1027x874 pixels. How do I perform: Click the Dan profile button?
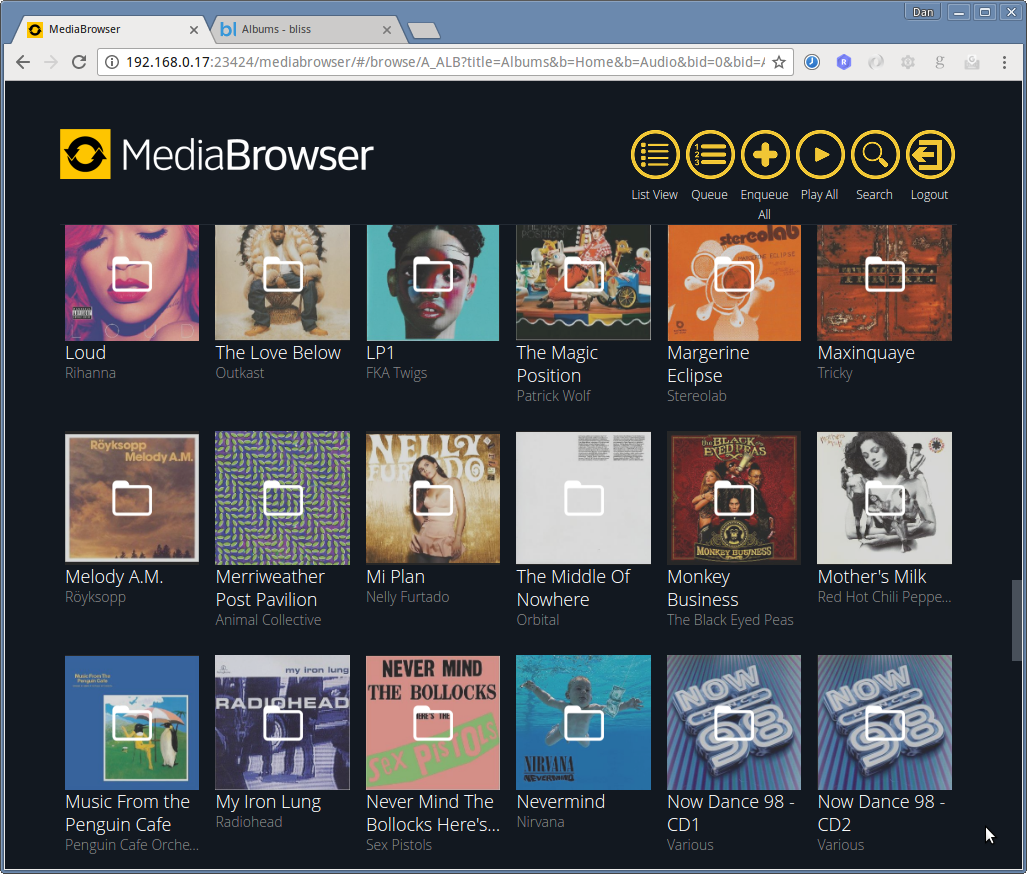point(923,12)
